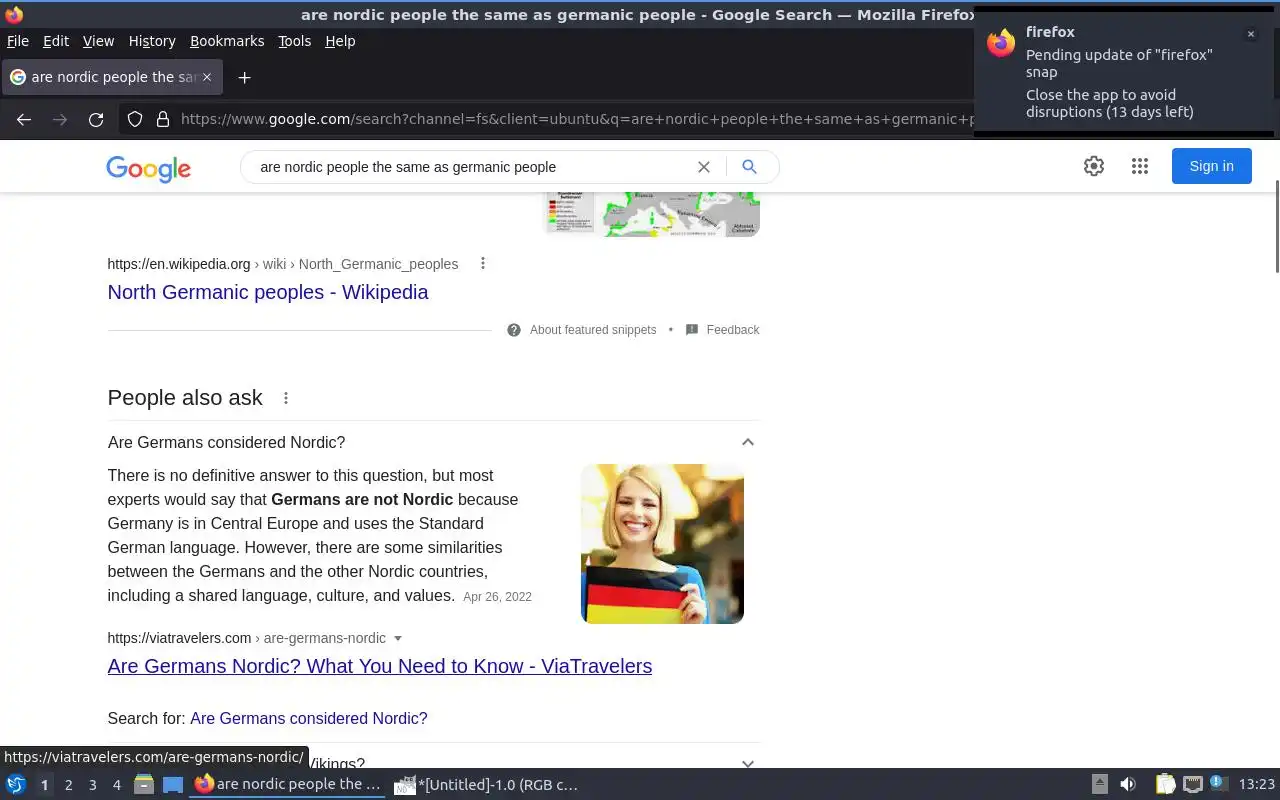Click the Firefox address bar URL

click(575, 119)
